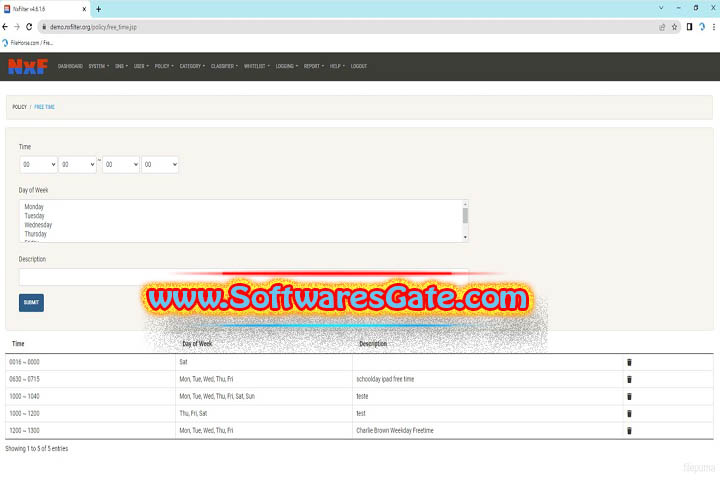Expand the DNS menu
The image size is (720, 480).
121,66
